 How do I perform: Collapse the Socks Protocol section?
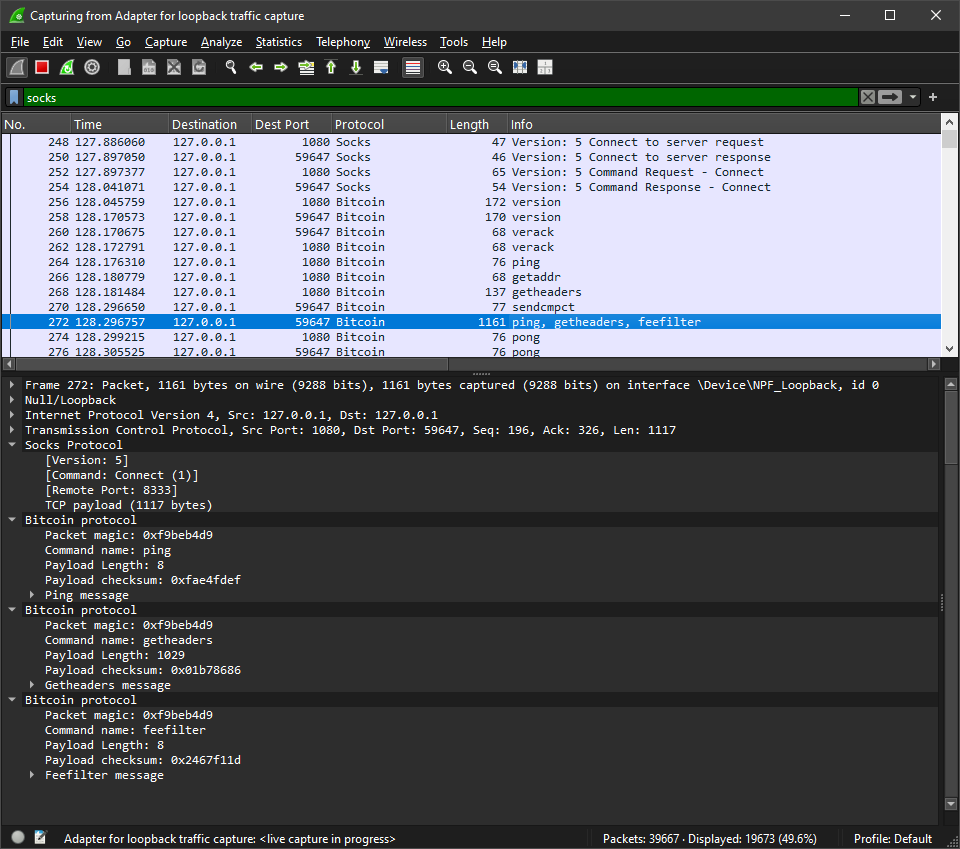12,445
